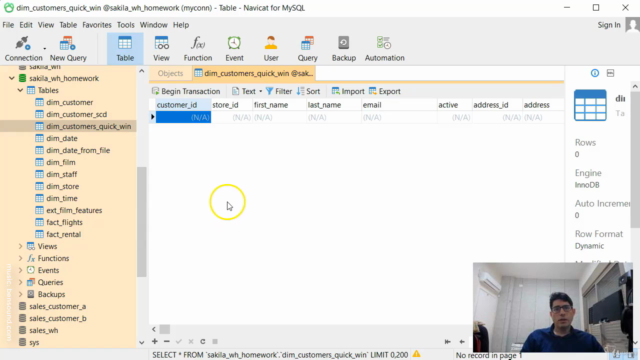Select the Table toolbar icon

(x=125, y=48)
